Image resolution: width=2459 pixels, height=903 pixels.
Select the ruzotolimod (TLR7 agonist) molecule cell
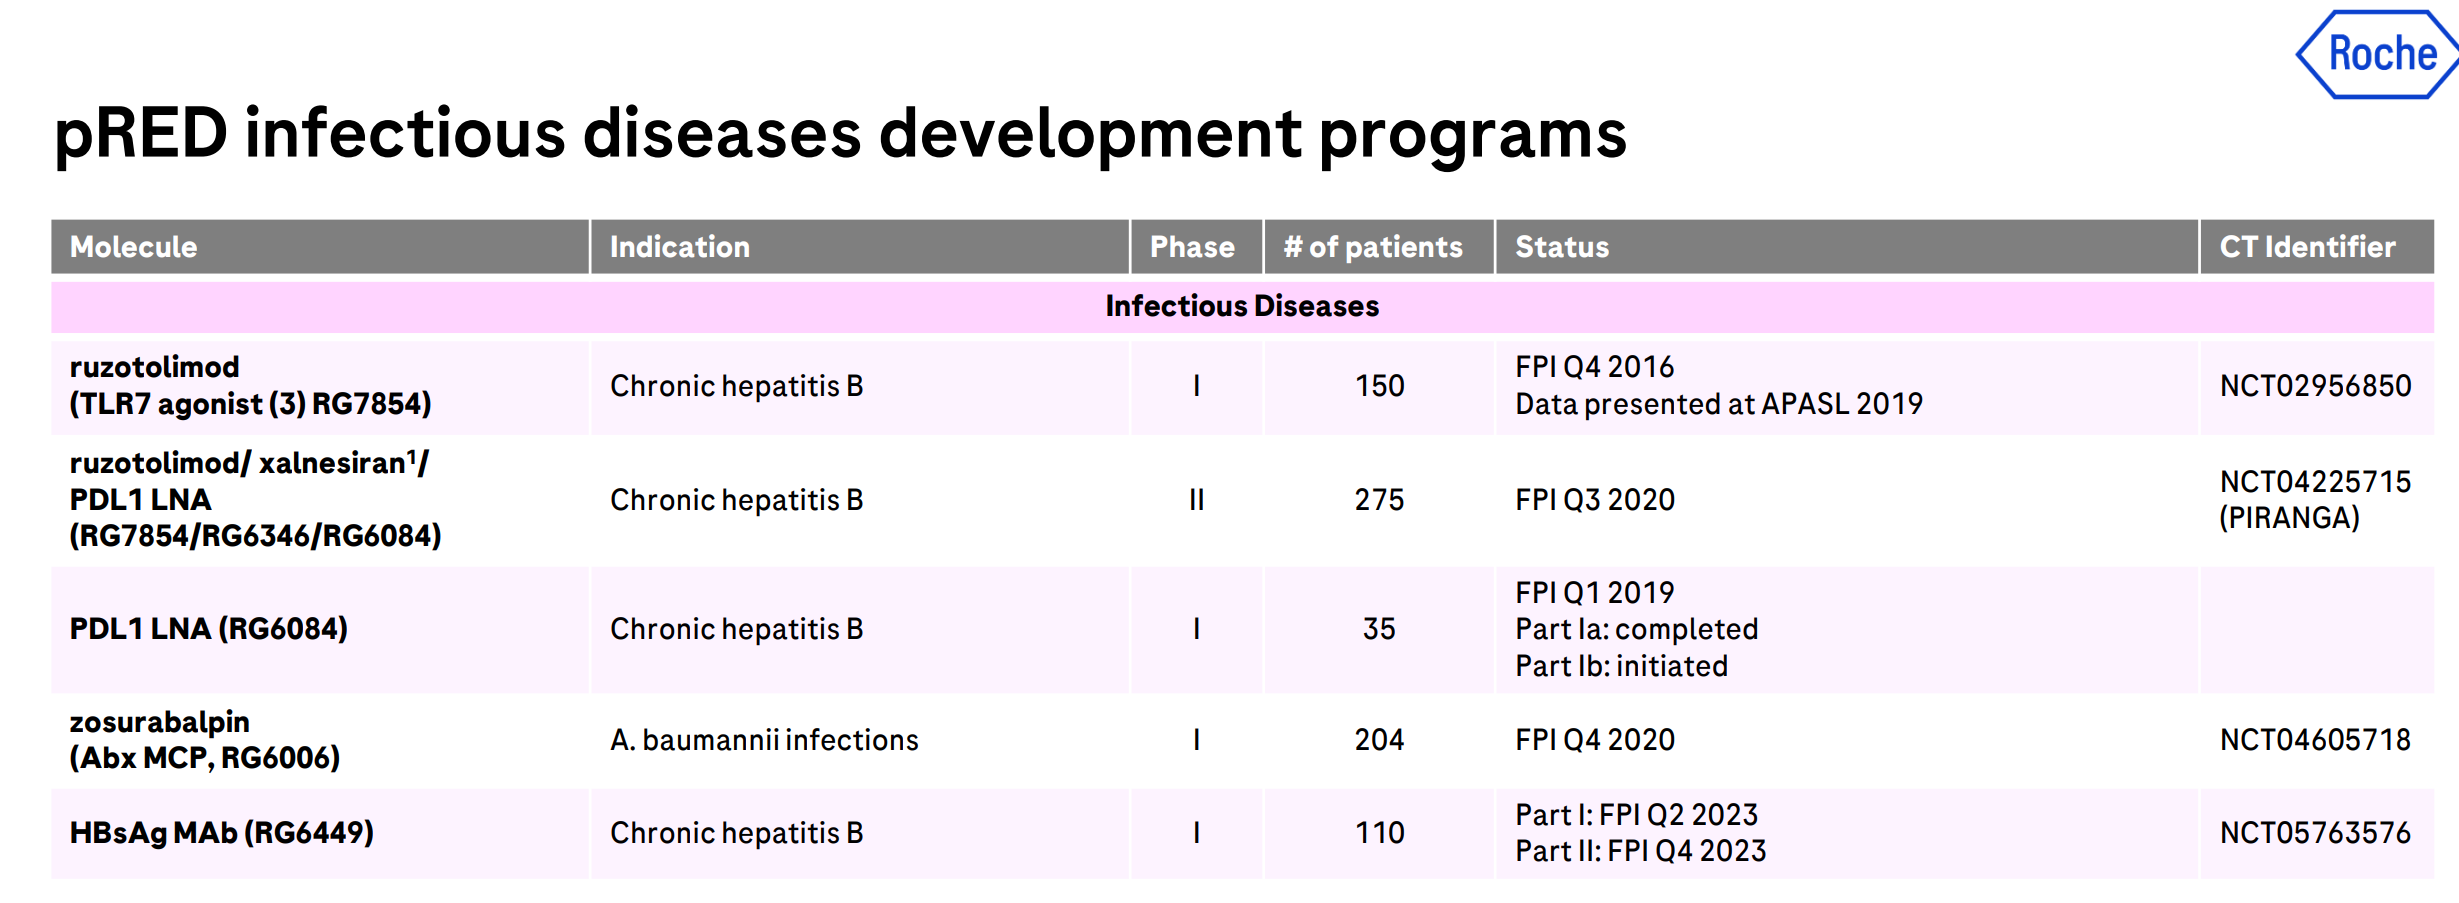(x=250, y=386)
